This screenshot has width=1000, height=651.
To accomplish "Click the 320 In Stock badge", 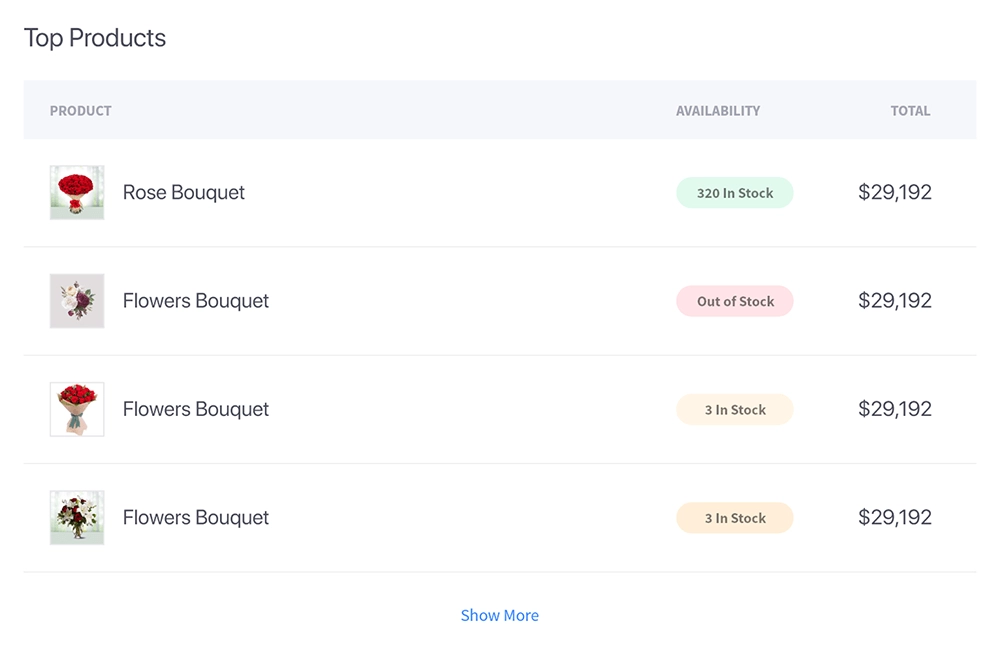I will pos(735,193).
